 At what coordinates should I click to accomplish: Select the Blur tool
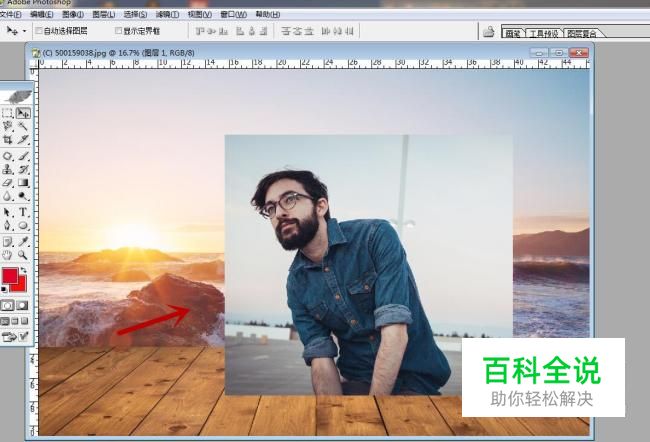click(x=7, y=196)
